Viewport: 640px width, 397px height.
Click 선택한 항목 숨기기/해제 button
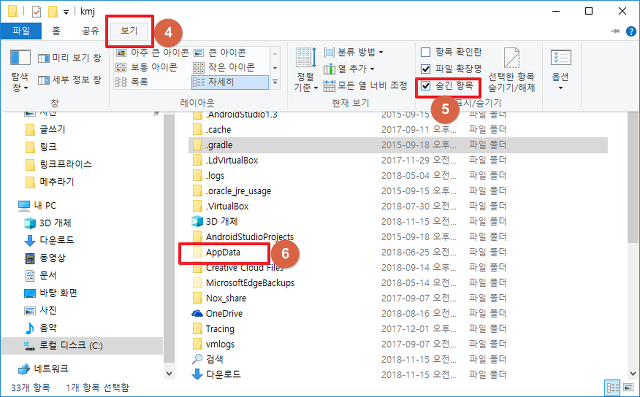tap(512, 69)
